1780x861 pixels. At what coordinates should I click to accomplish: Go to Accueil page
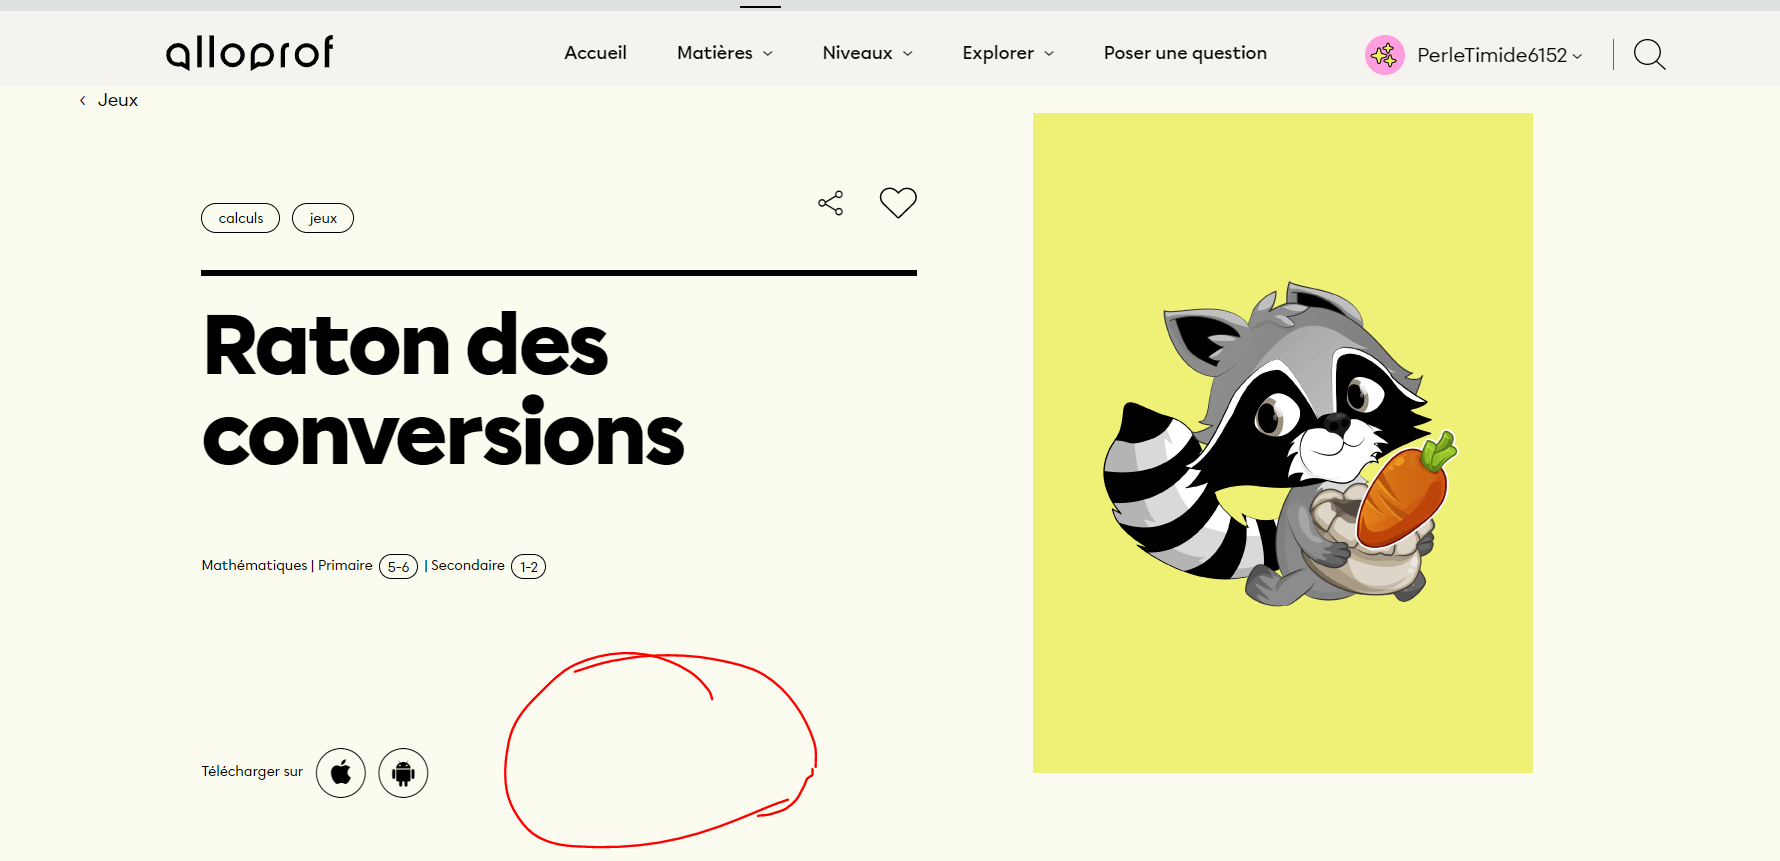(595, 53)
